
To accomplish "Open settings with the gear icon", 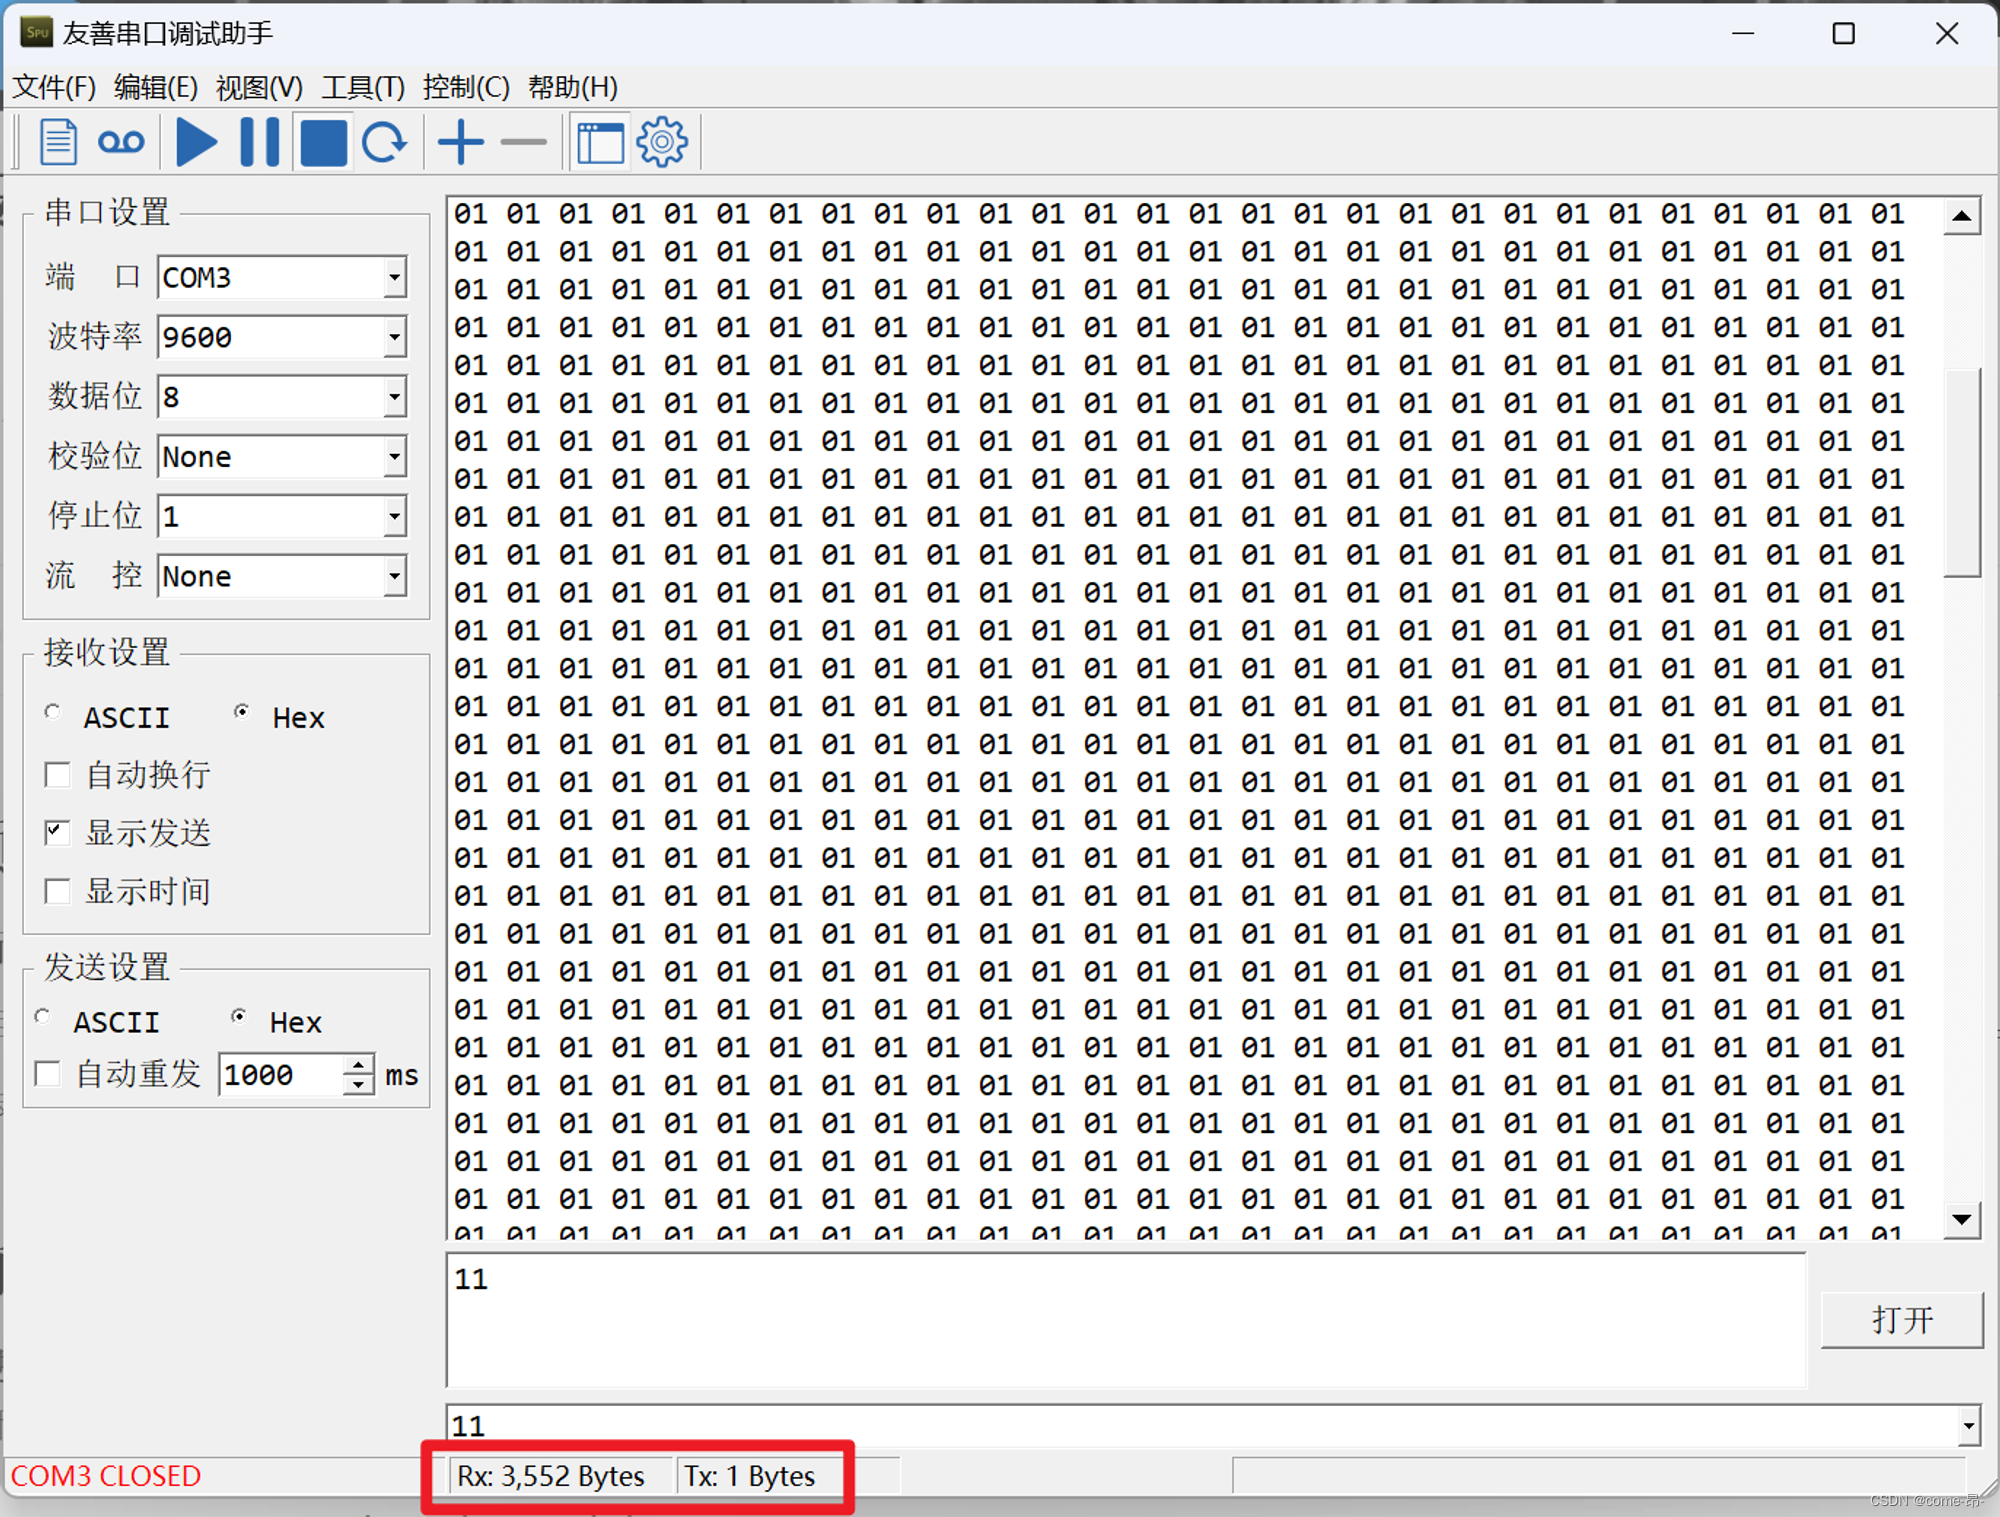I will tap(662, 142).
